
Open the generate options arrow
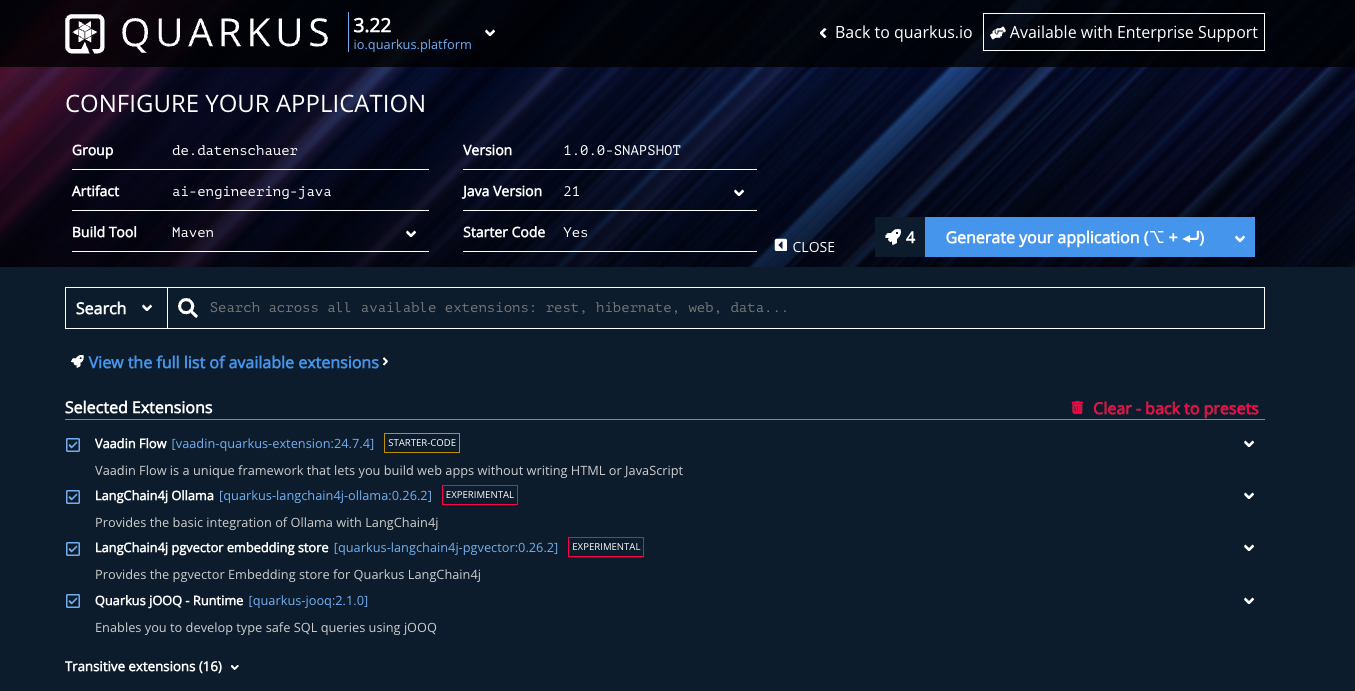pyautogui.click(x=1240, y=237)
